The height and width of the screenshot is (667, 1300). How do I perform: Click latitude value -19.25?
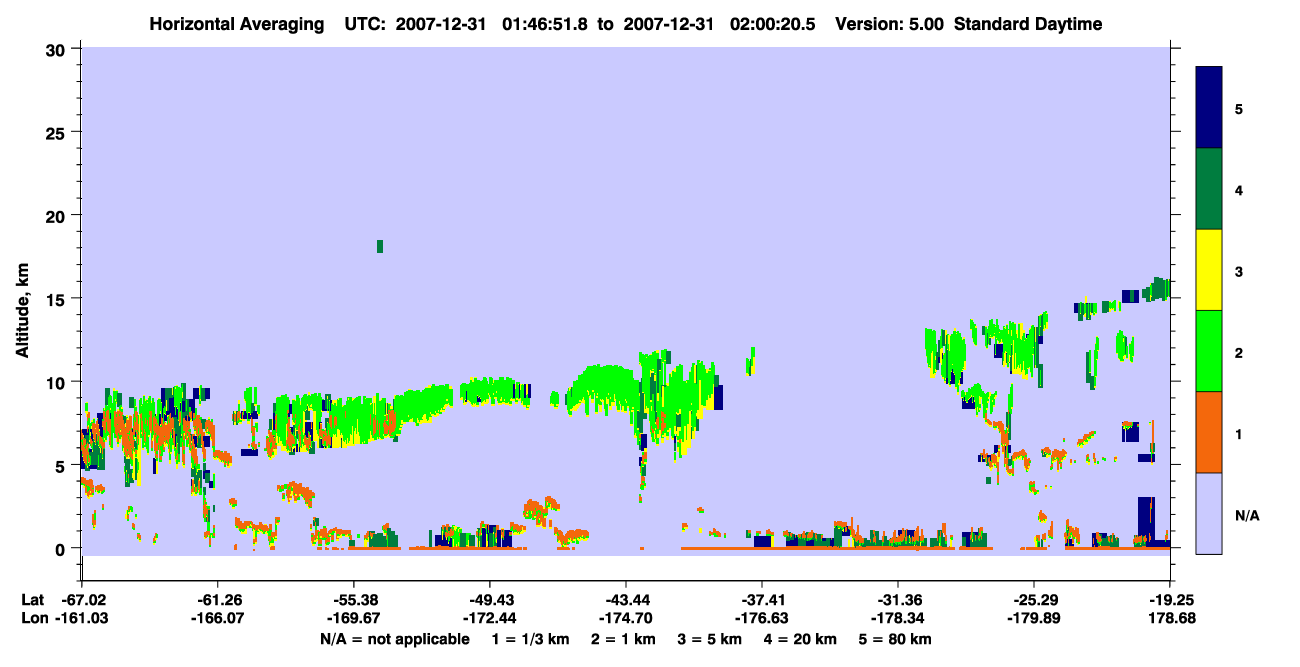[x=1170, y=600]
